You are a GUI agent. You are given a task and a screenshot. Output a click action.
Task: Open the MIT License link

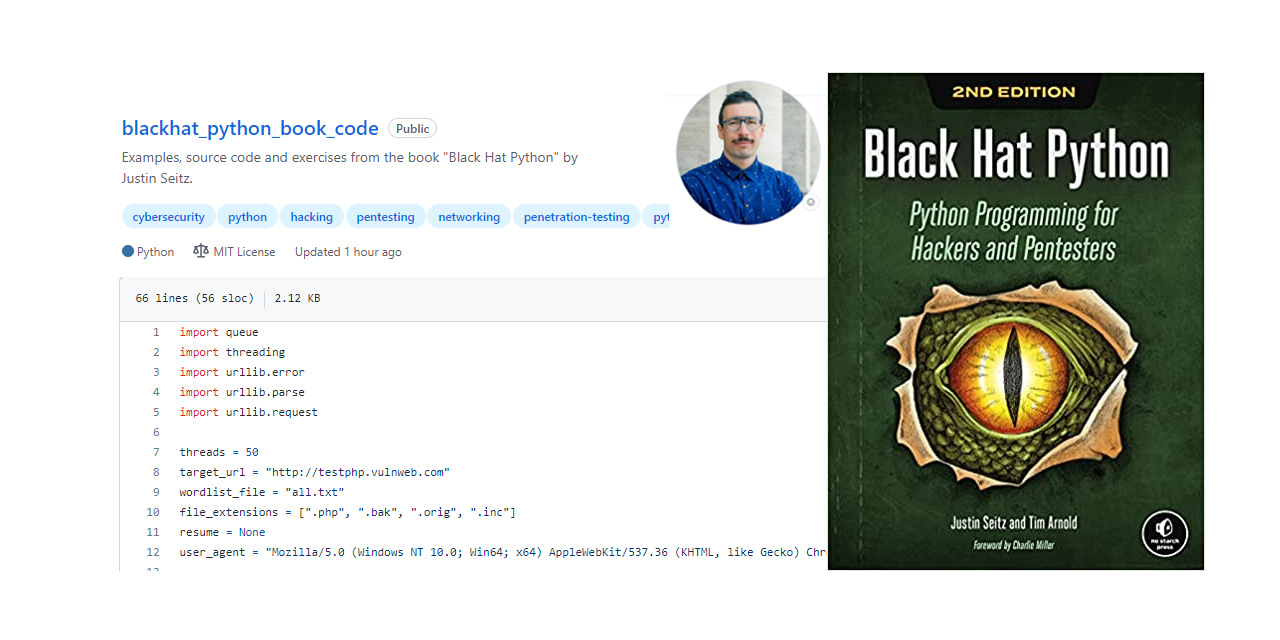pyautogui.click(x=244, y=252)
